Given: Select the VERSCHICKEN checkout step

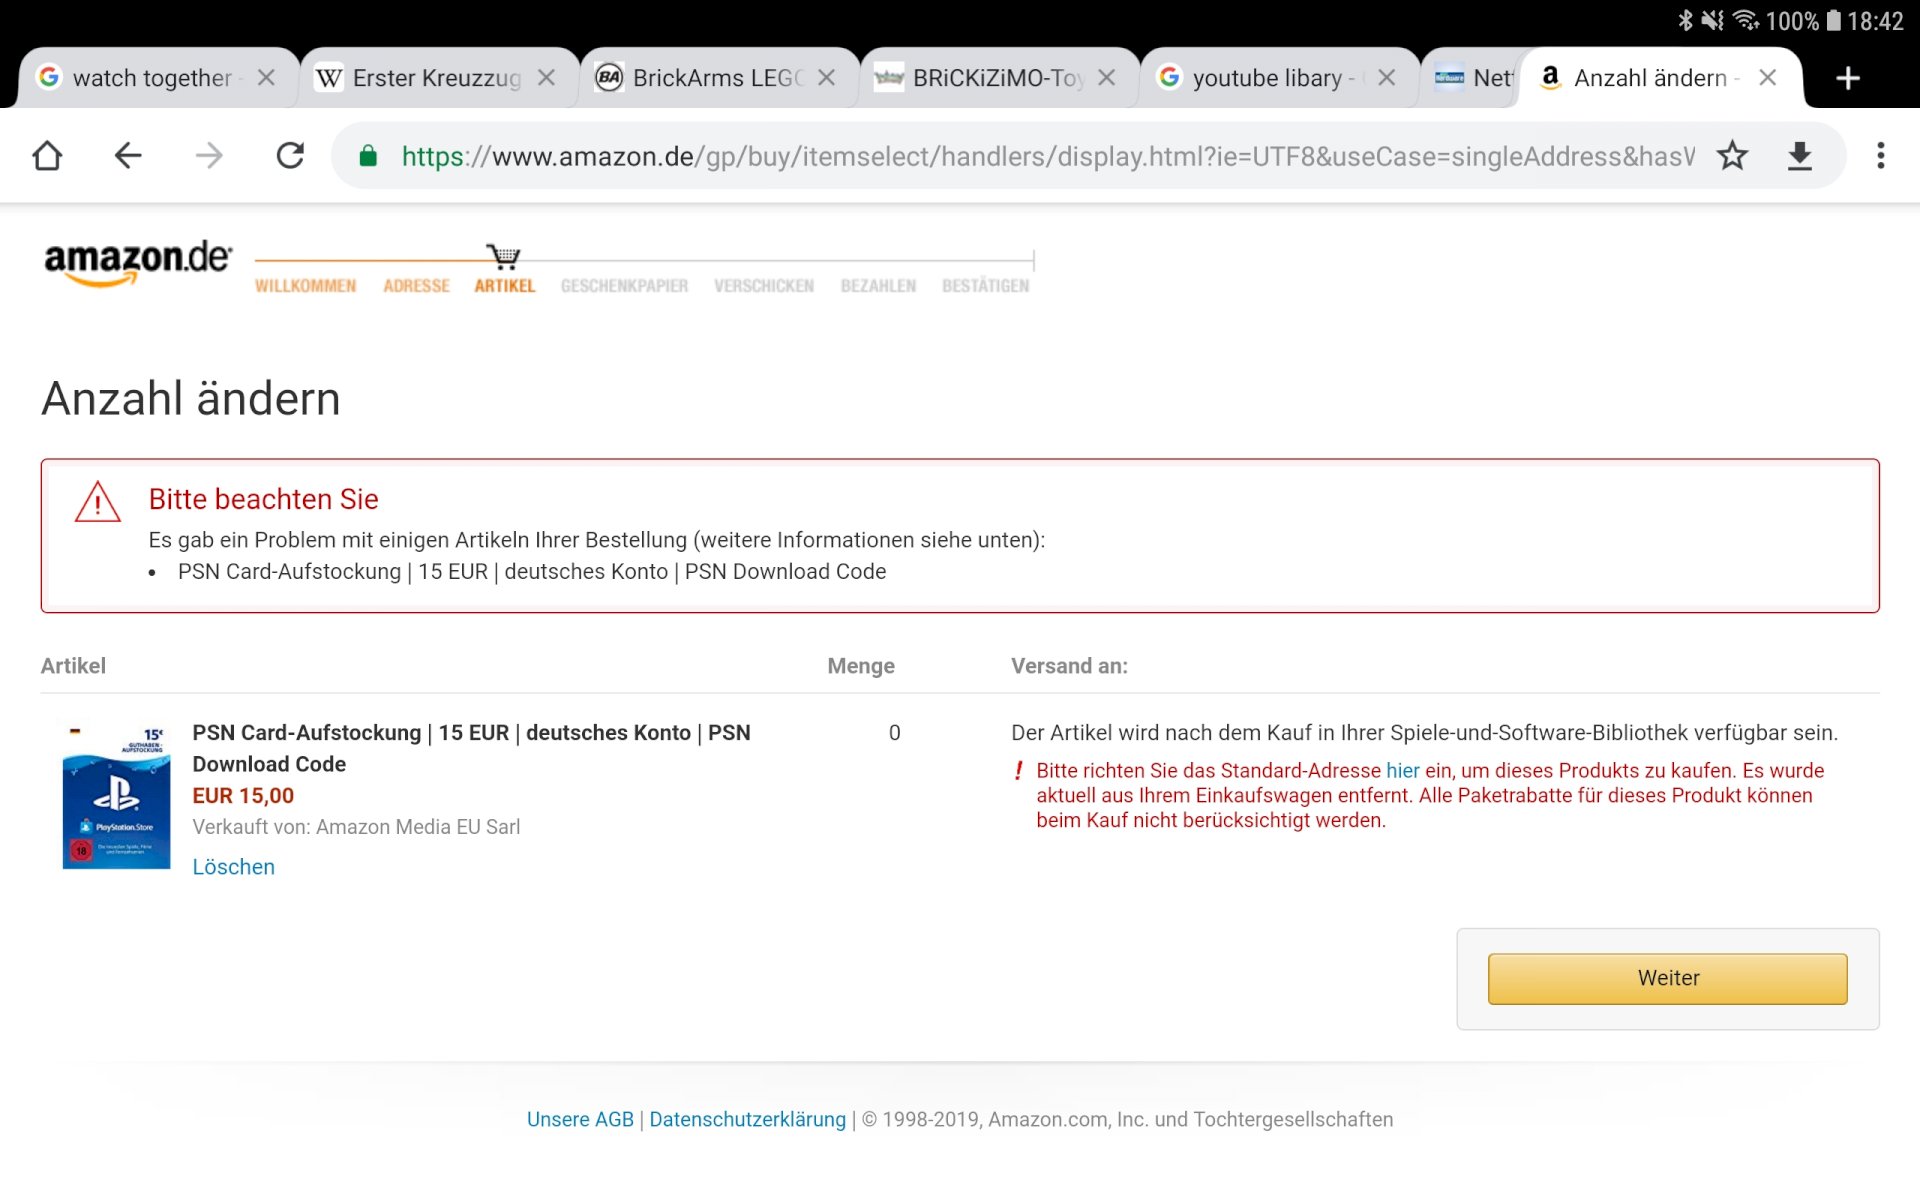Looking at the screenshot, I should coord(764,286).
